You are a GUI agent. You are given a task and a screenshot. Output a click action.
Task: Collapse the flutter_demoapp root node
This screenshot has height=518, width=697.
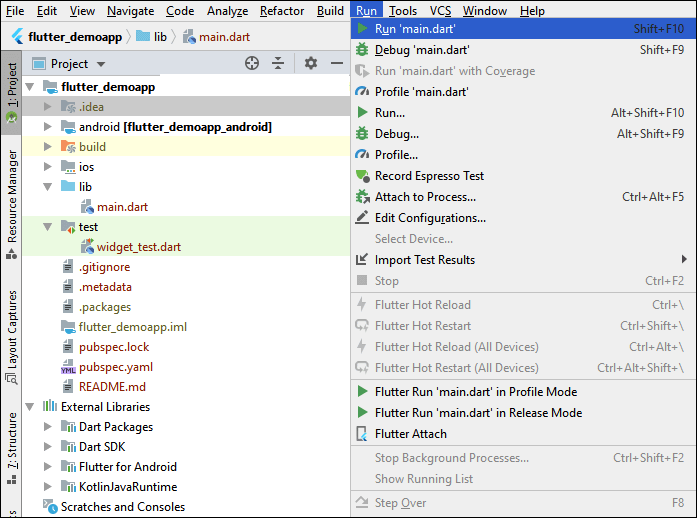tap(30, 86)
